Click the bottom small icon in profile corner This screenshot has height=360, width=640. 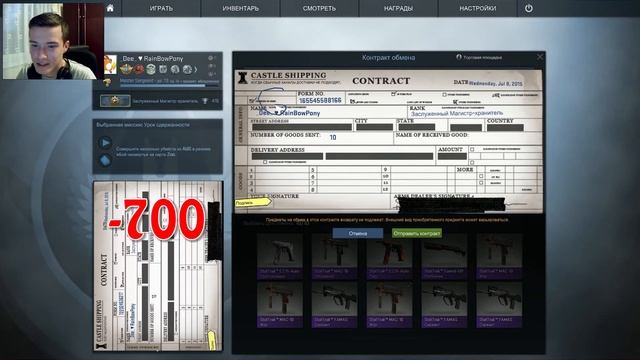pos(211,74)
